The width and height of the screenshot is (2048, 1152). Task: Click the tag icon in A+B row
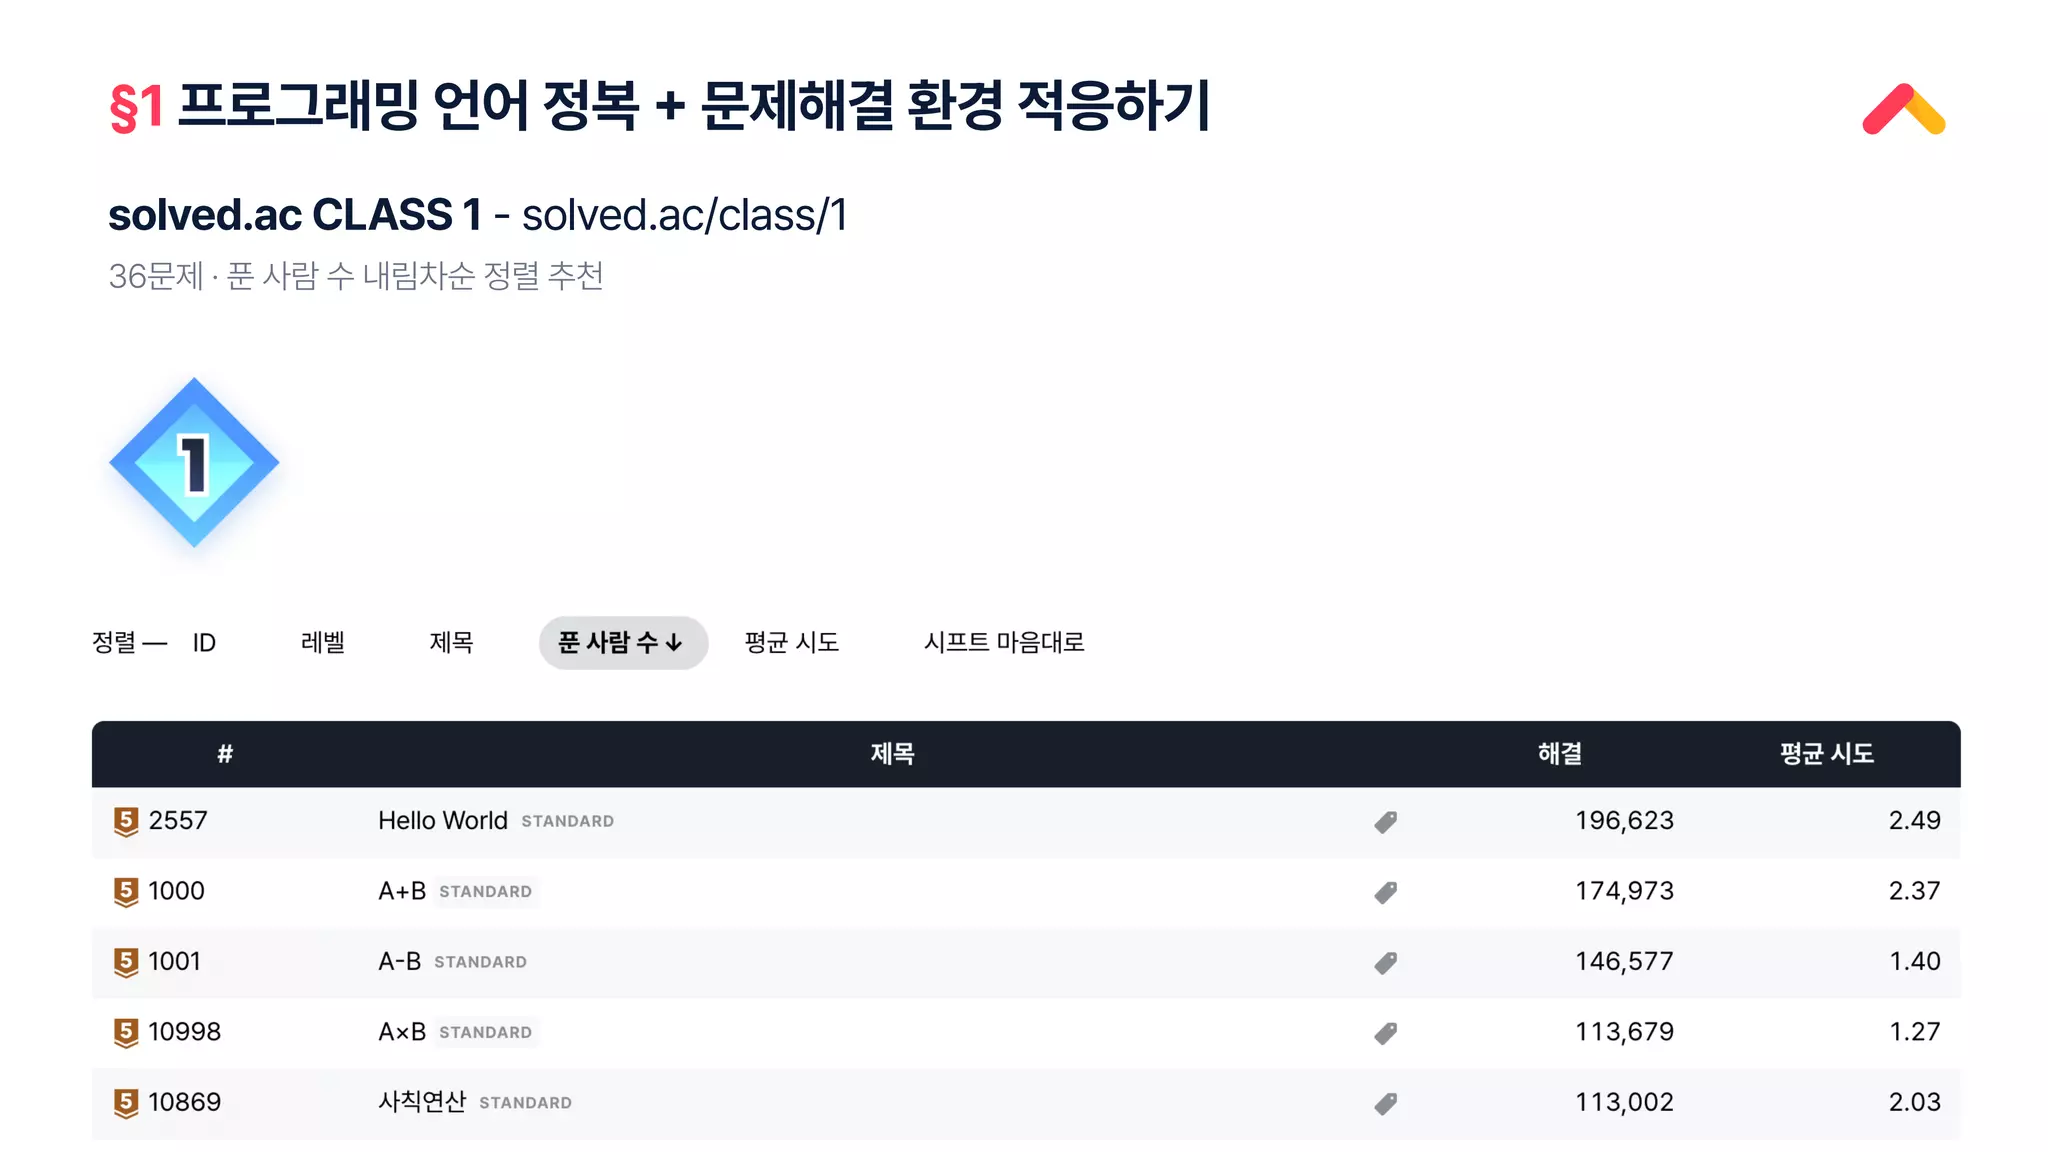[1385, 892]
